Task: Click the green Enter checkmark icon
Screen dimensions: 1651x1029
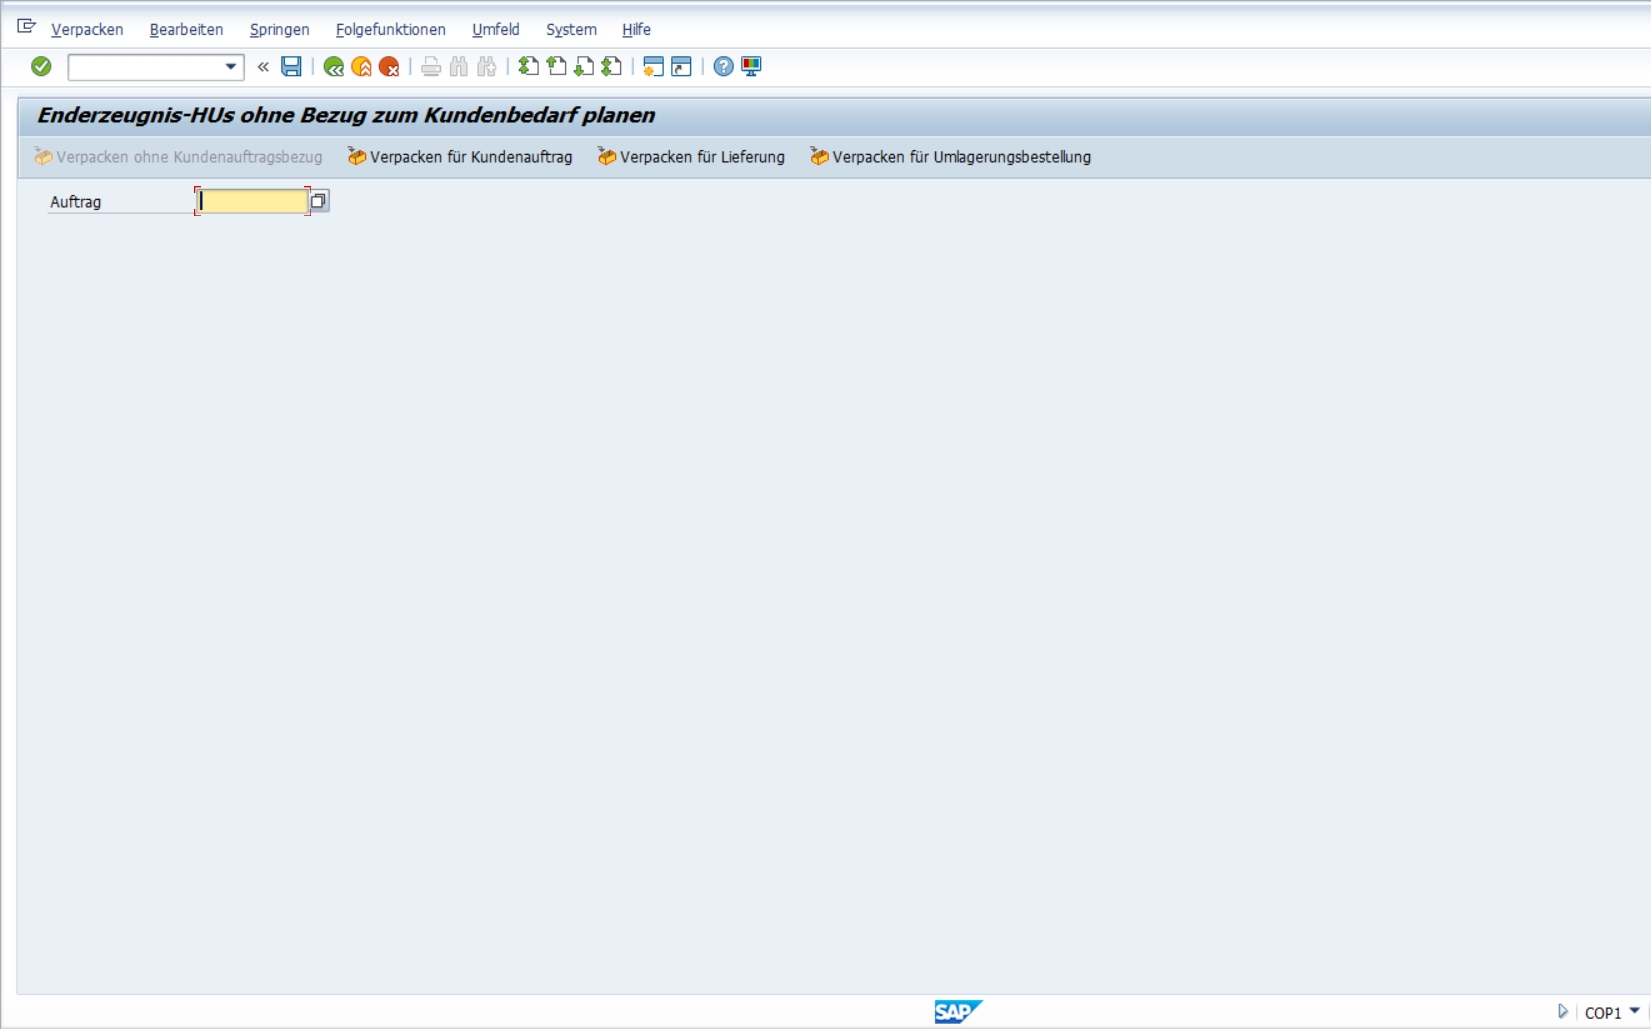Action: pos(41,66)
